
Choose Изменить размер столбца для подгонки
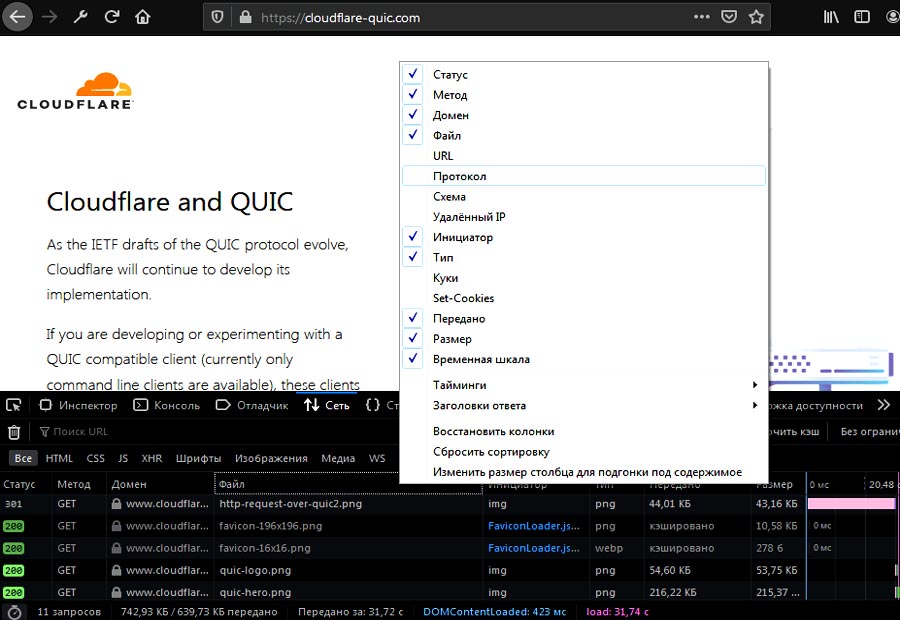584,472
